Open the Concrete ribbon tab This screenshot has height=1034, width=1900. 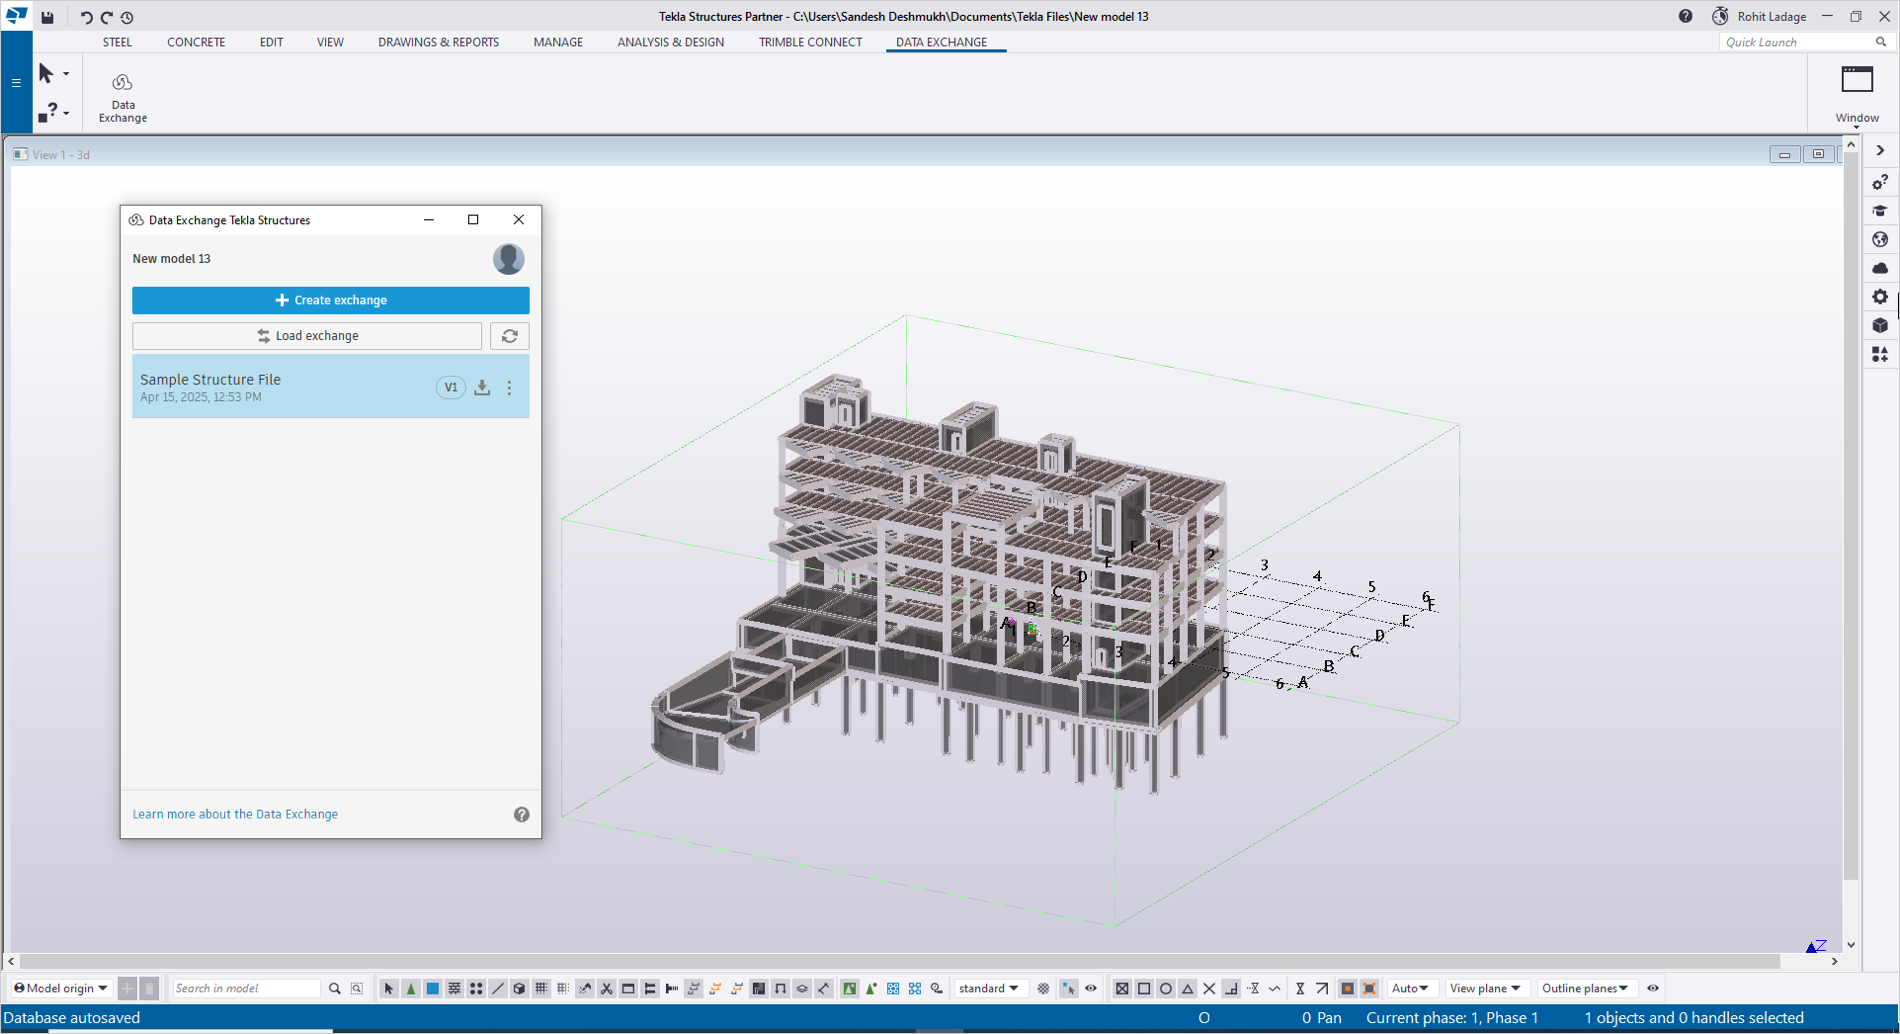[x=196, y=42]
